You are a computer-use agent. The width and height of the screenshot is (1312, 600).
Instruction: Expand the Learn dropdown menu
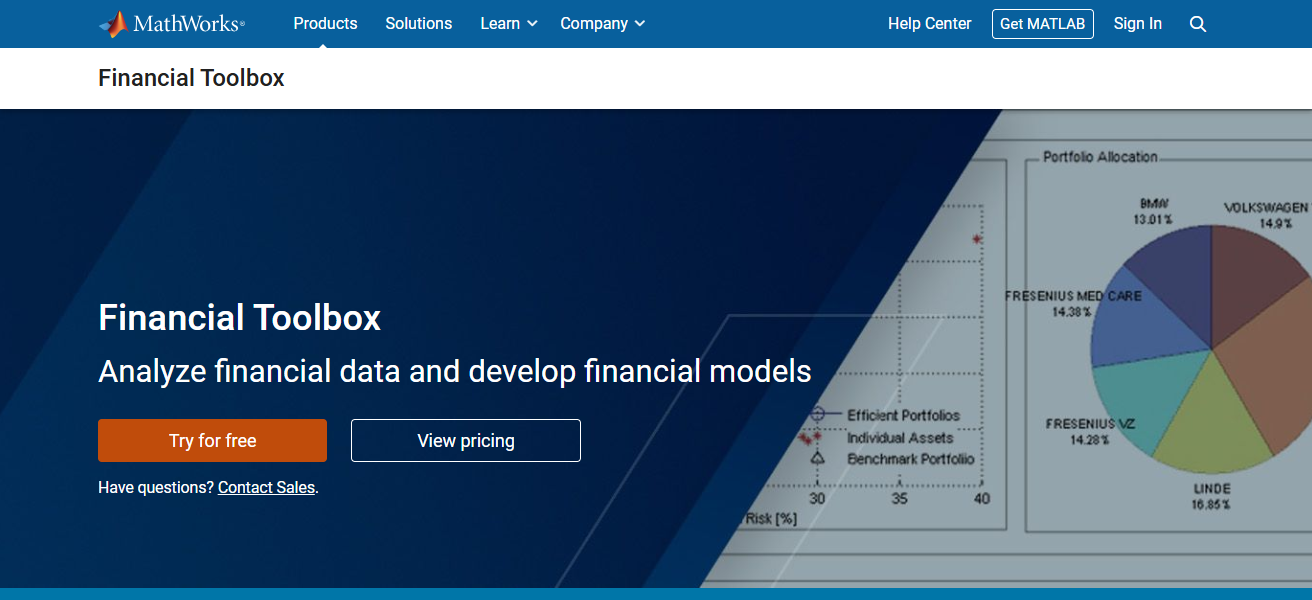pyautogui.click(x=500, y=23)
